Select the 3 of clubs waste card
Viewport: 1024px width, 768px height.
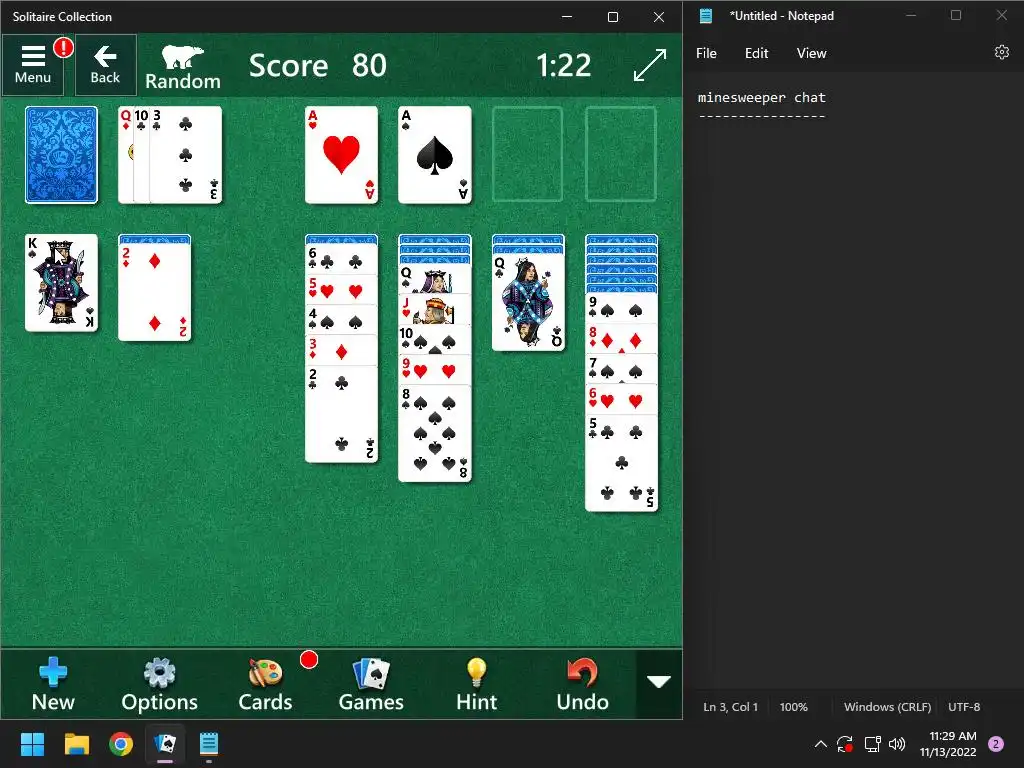[186, 155]
